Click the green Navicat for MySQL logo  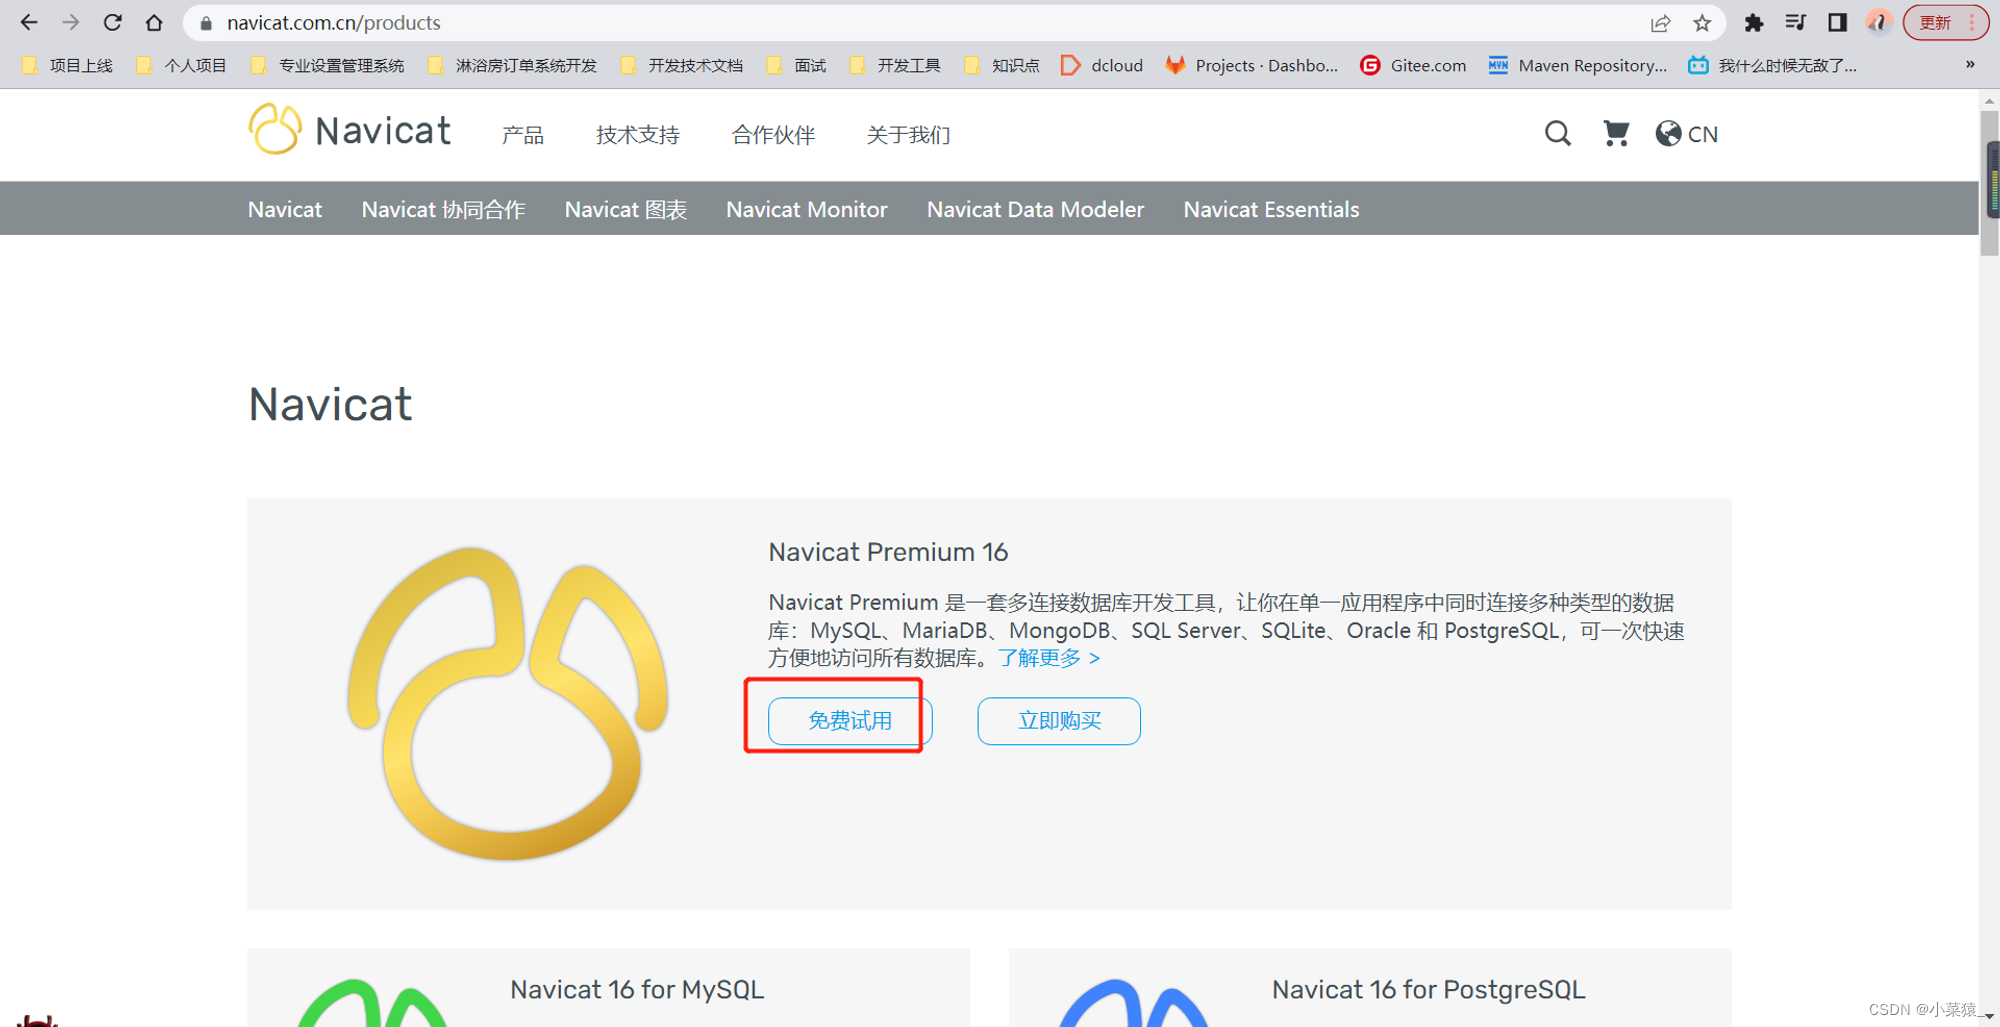click(x=373, y=1002)
